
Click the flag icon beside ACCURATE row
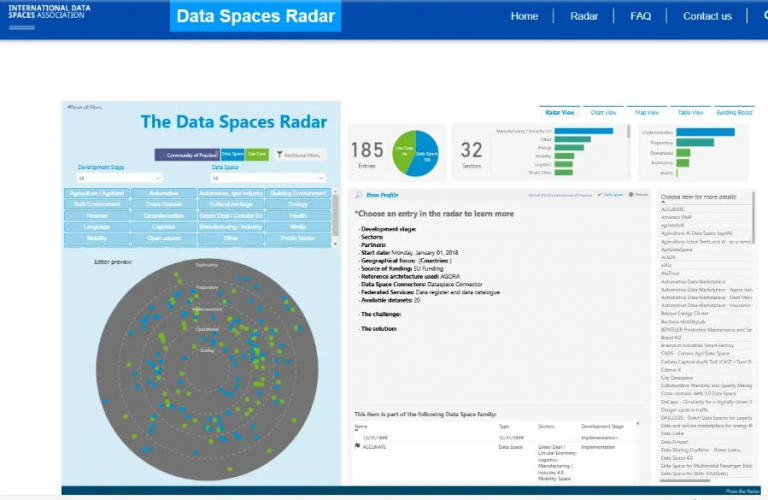click(357, 447)
